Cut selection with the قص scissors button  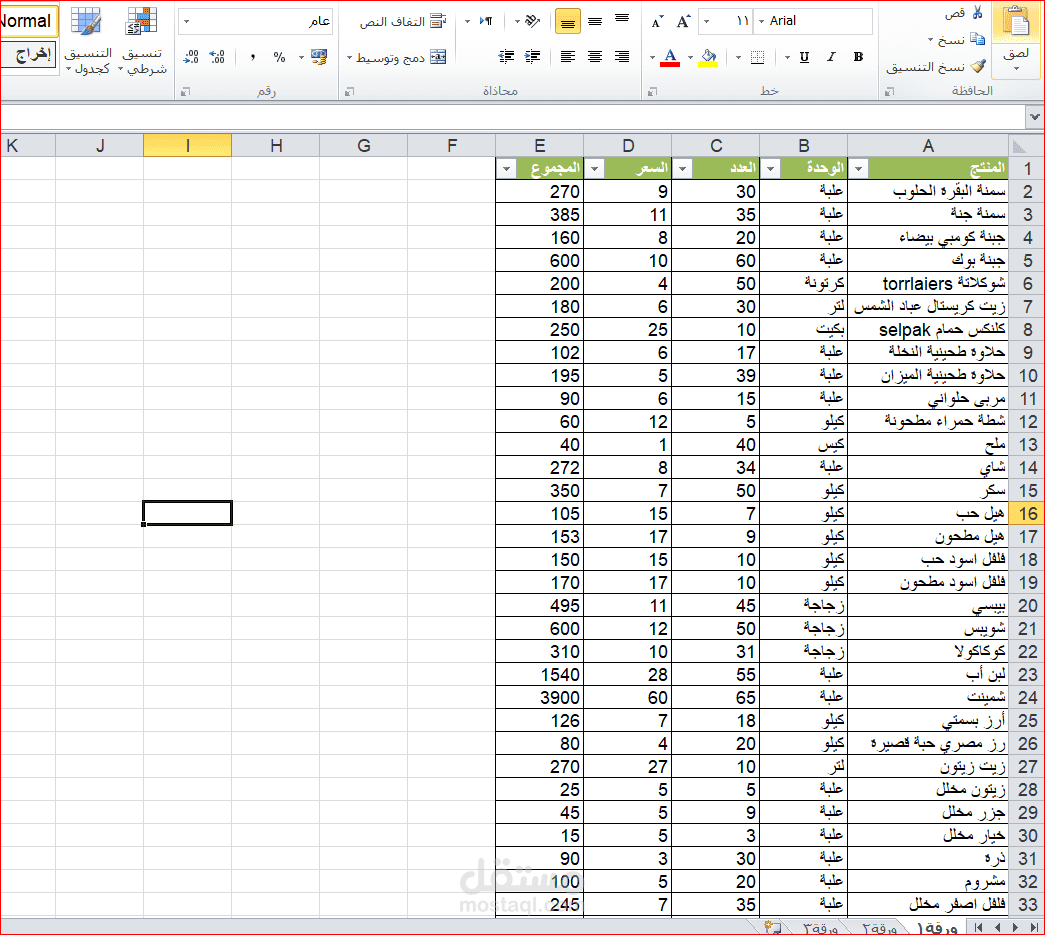click(963, 13)
